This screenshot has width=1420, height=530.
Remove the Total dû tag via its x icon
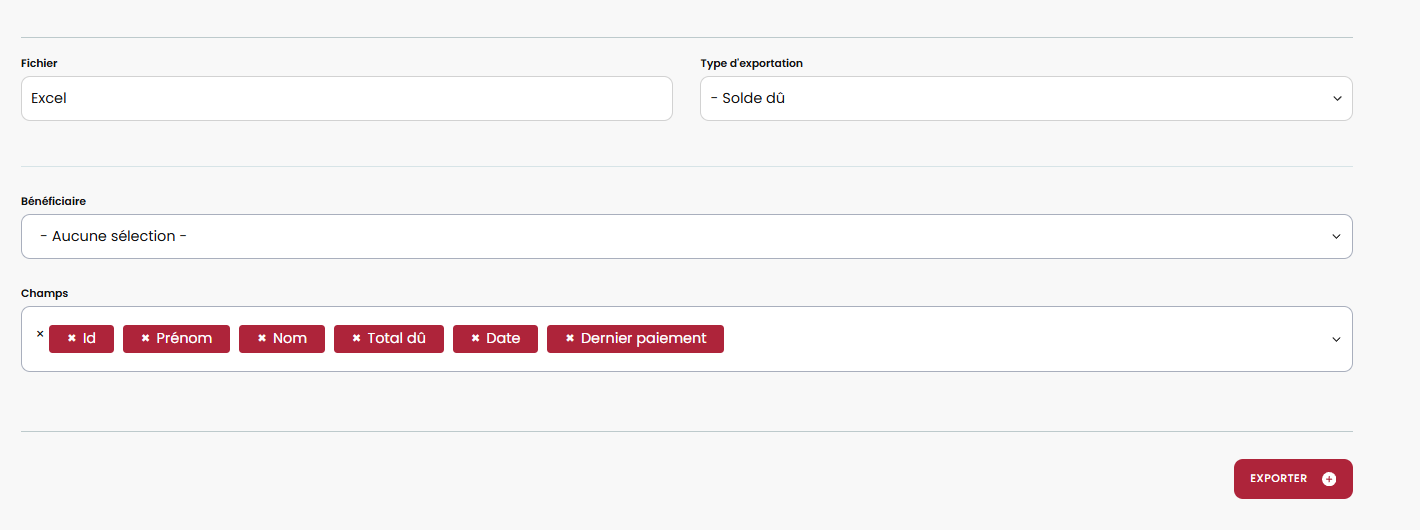356,339
